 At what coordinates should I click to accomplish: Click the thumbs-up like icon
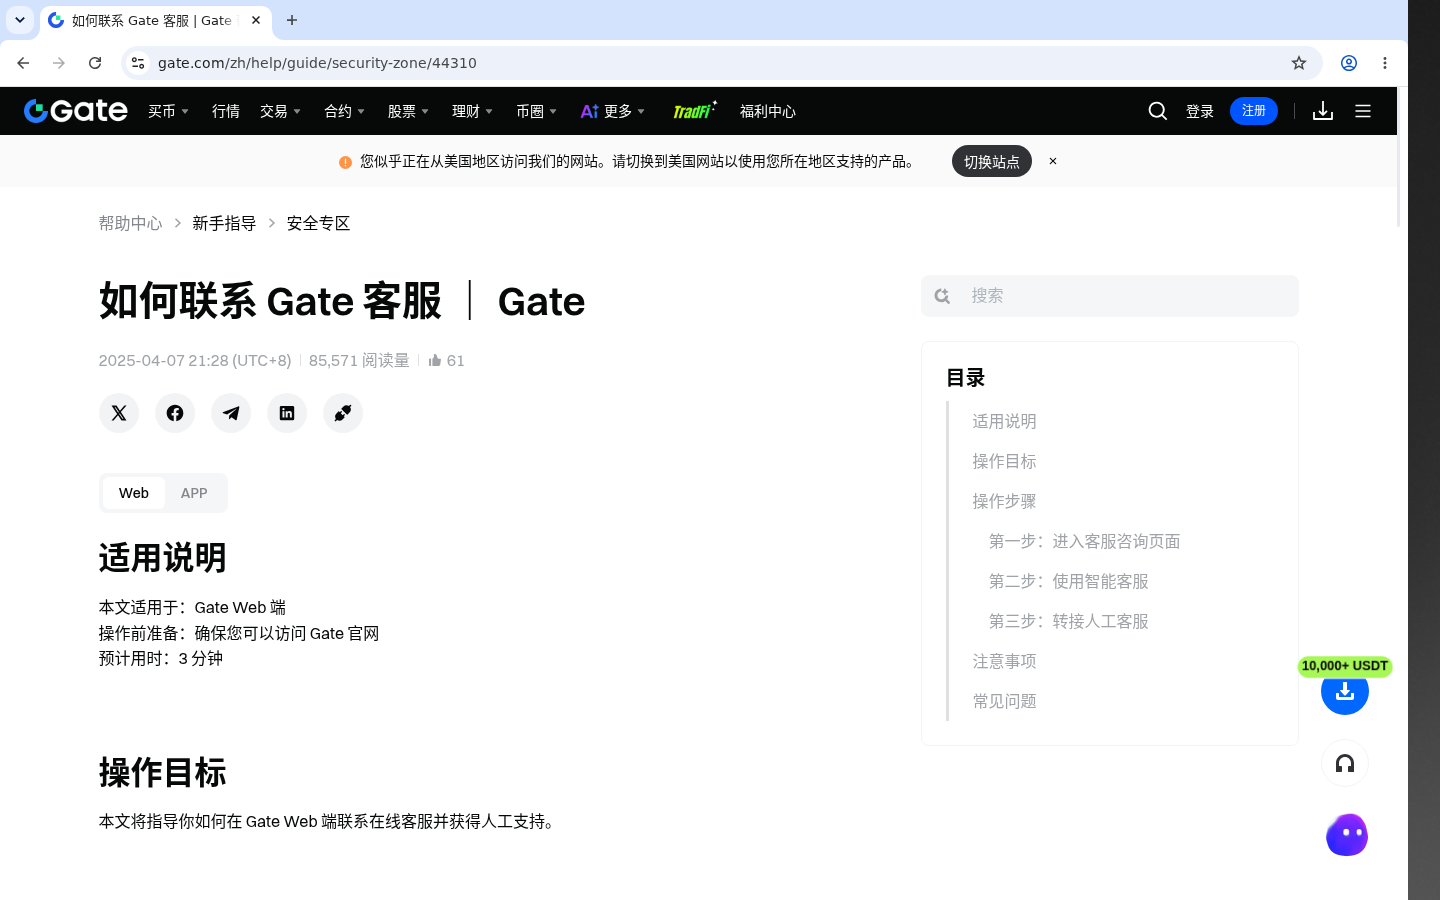click(435, 360)
